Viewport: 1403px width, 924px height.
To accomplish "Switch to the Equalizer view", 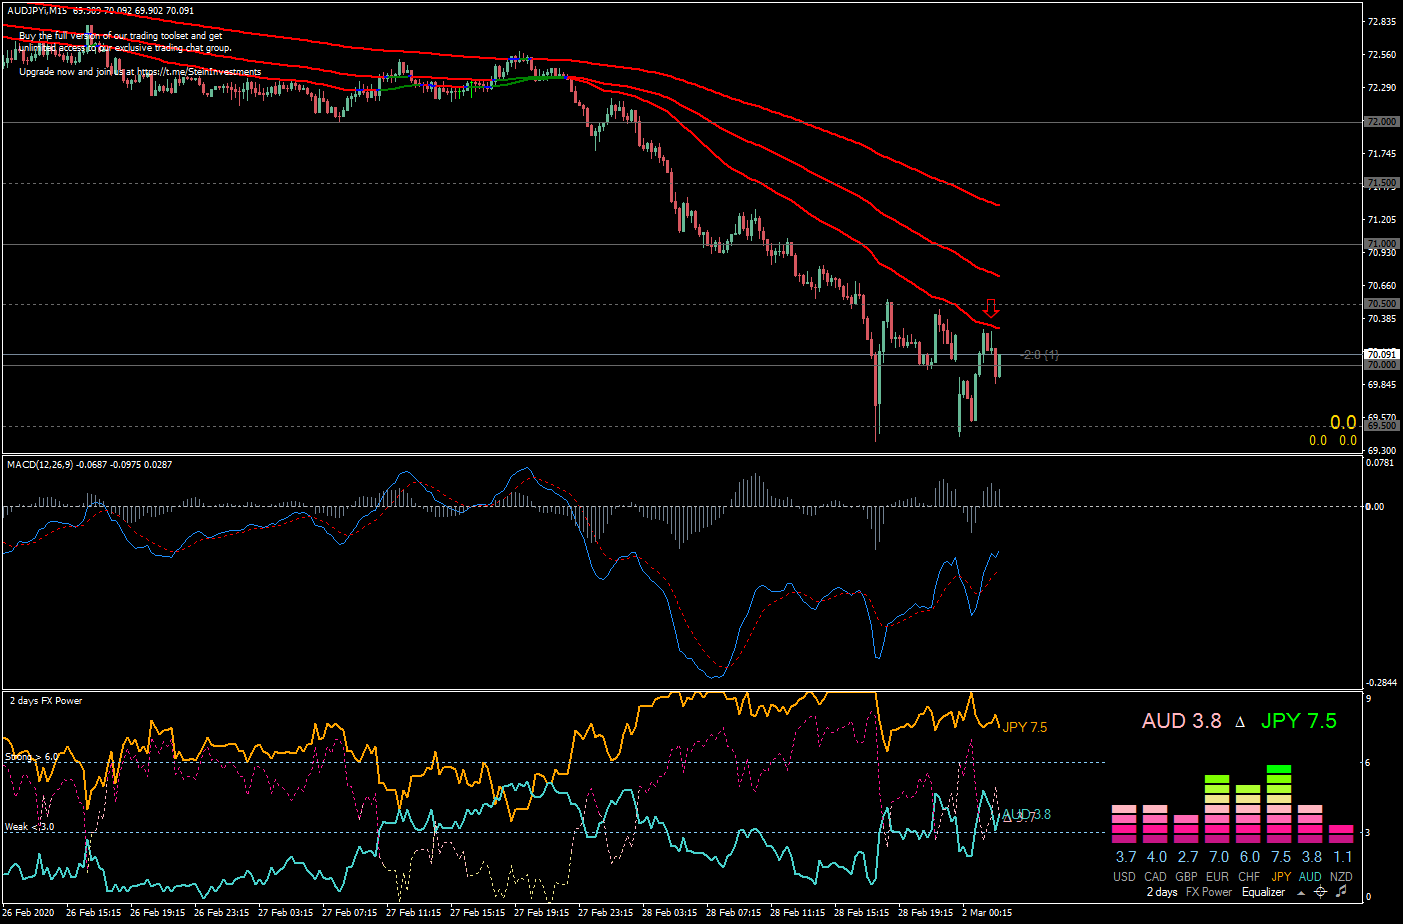I will tap(1263, 892).
